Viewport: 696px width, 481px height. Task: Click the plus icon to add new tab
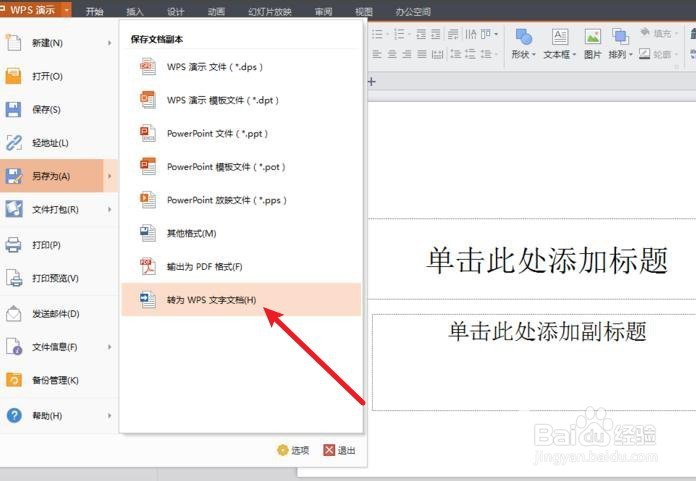click(372, 81)
